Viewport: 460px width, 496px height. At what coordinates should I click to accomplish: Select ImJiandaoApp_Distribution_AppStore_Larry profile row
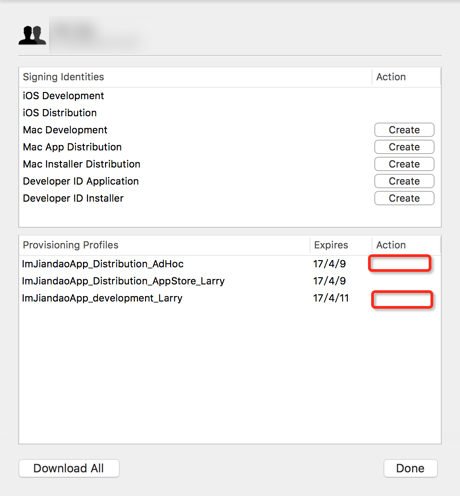click(230, 281)
